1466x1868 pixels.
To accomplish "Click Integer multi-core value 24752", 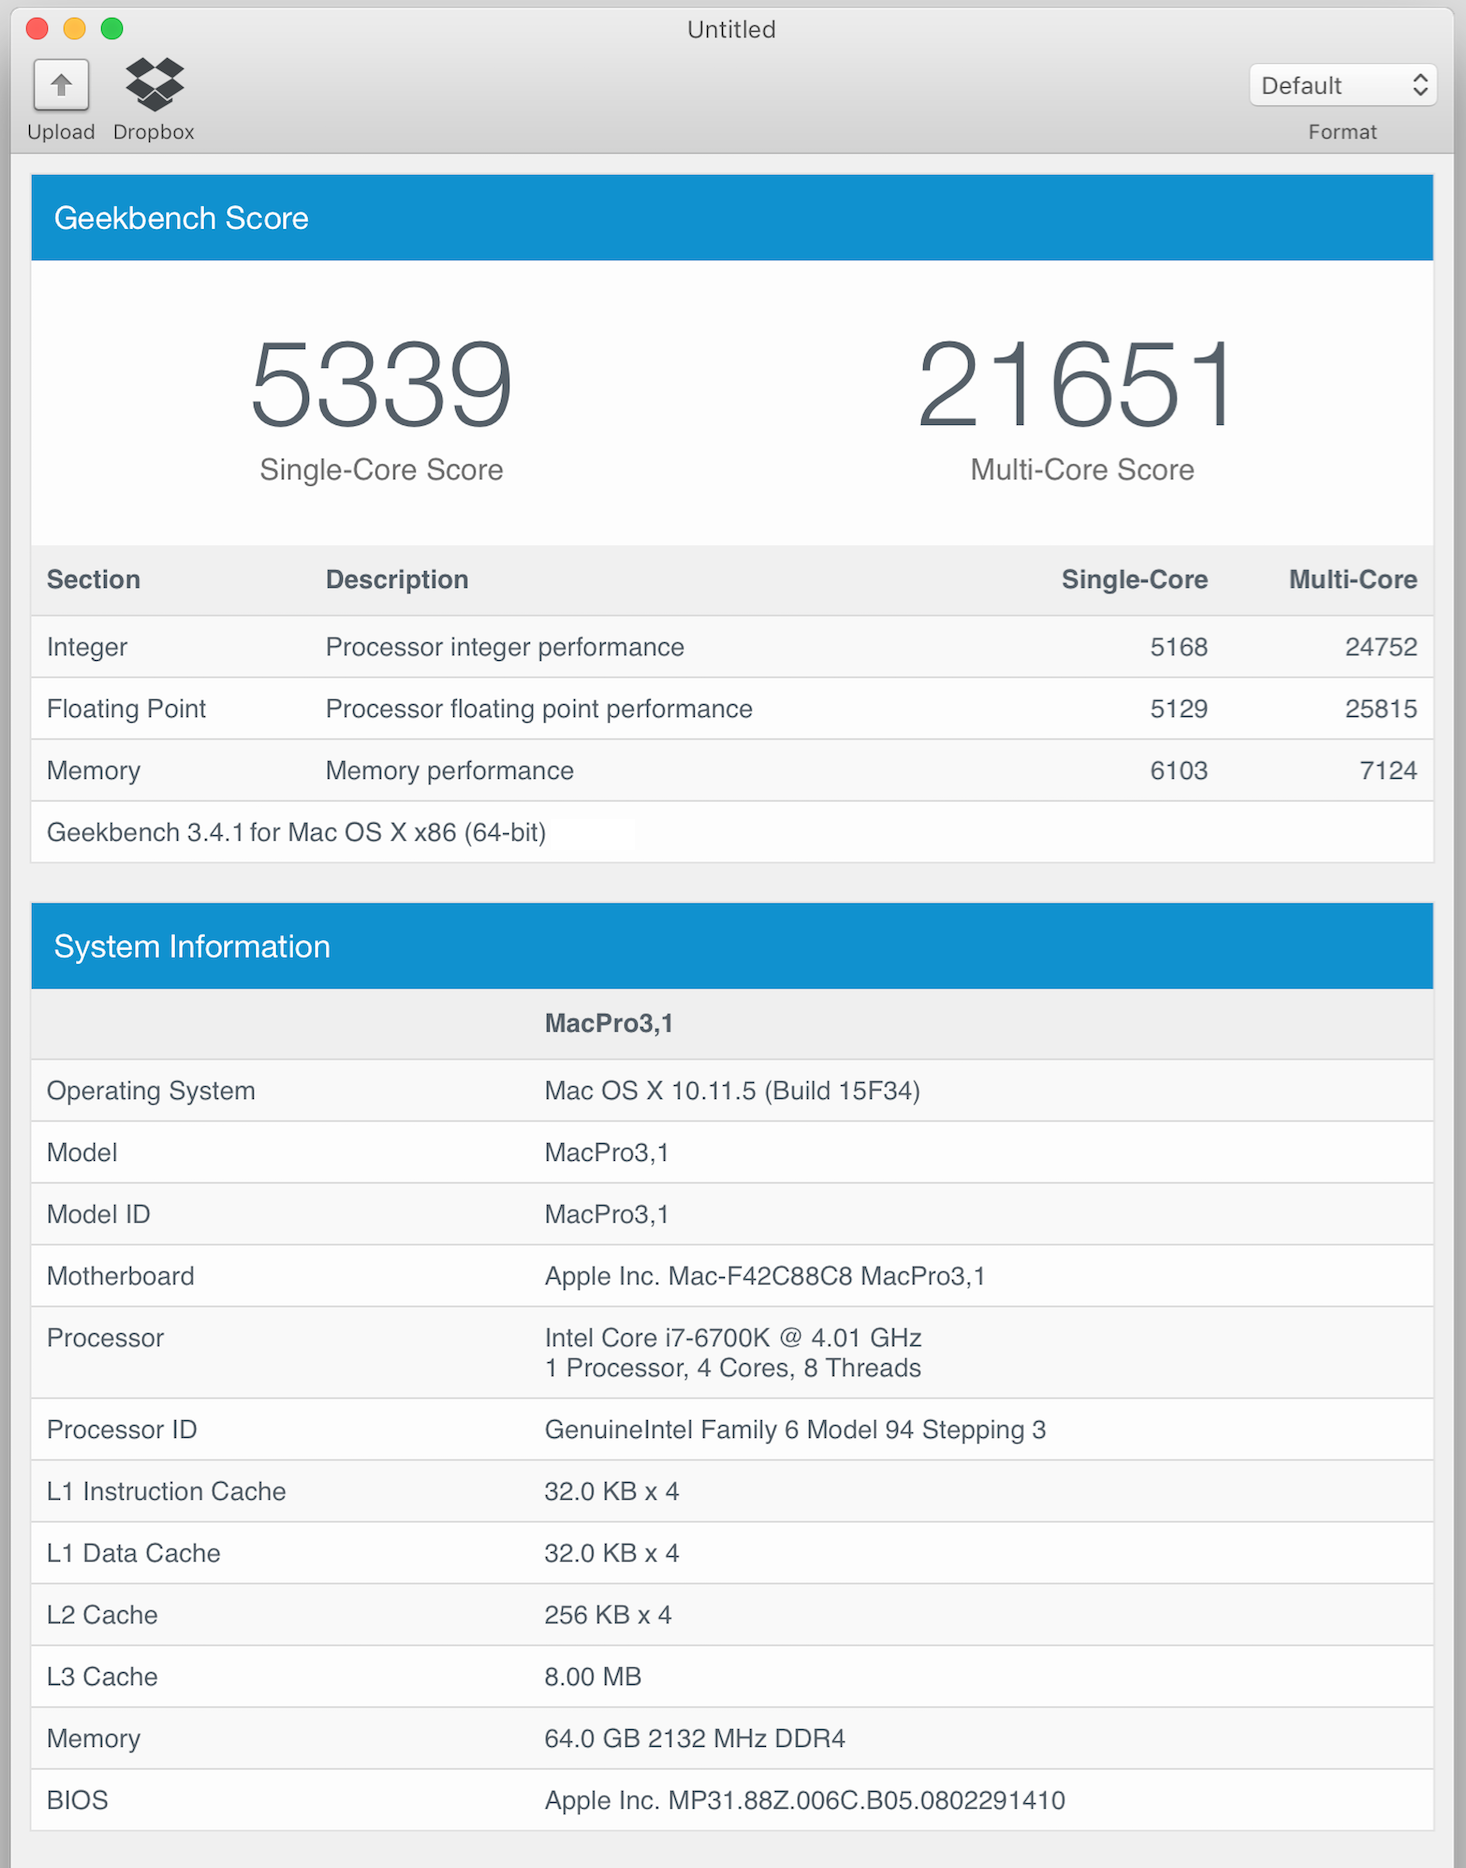I will click(x=1381, y=647).
